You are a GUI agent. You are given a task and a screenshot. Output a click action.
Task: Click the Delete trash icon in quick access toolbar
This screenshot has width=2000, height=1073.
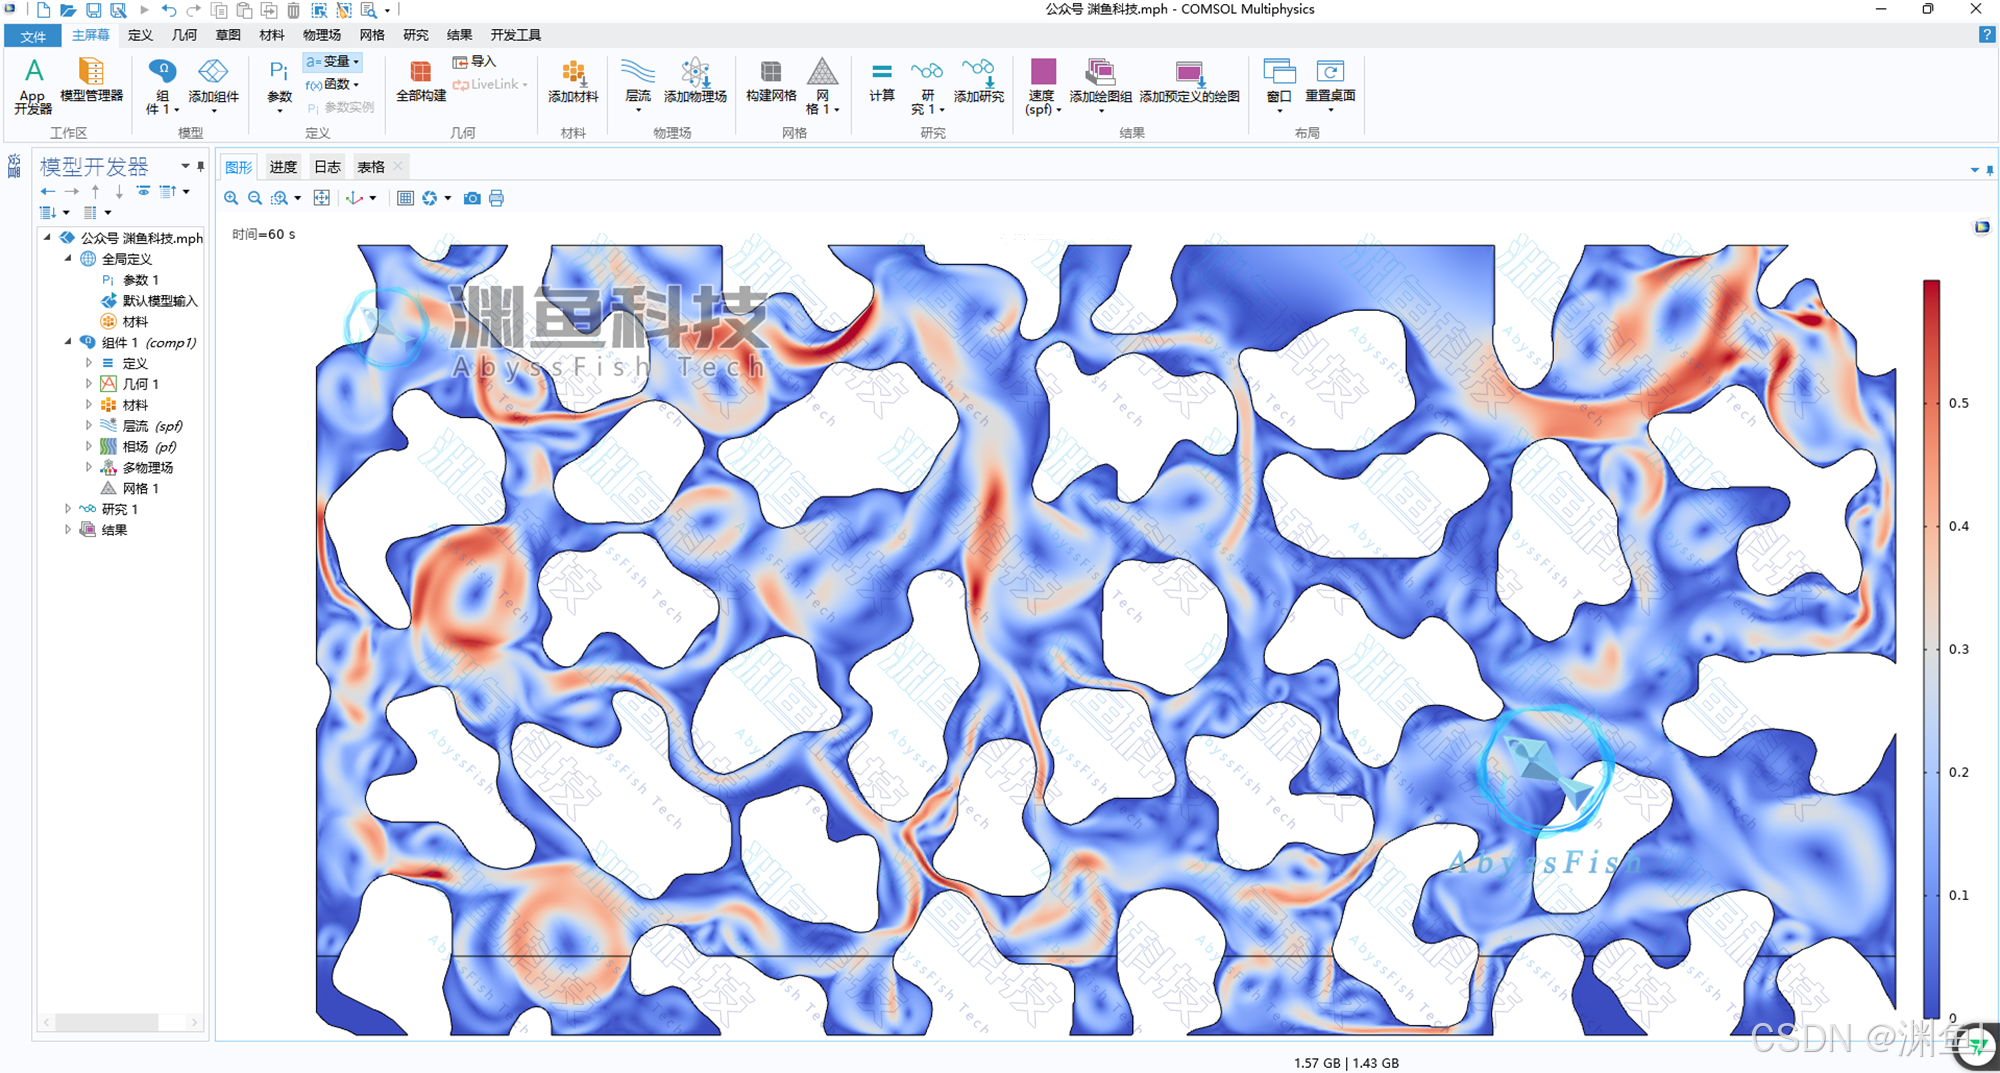click(293, 10)
